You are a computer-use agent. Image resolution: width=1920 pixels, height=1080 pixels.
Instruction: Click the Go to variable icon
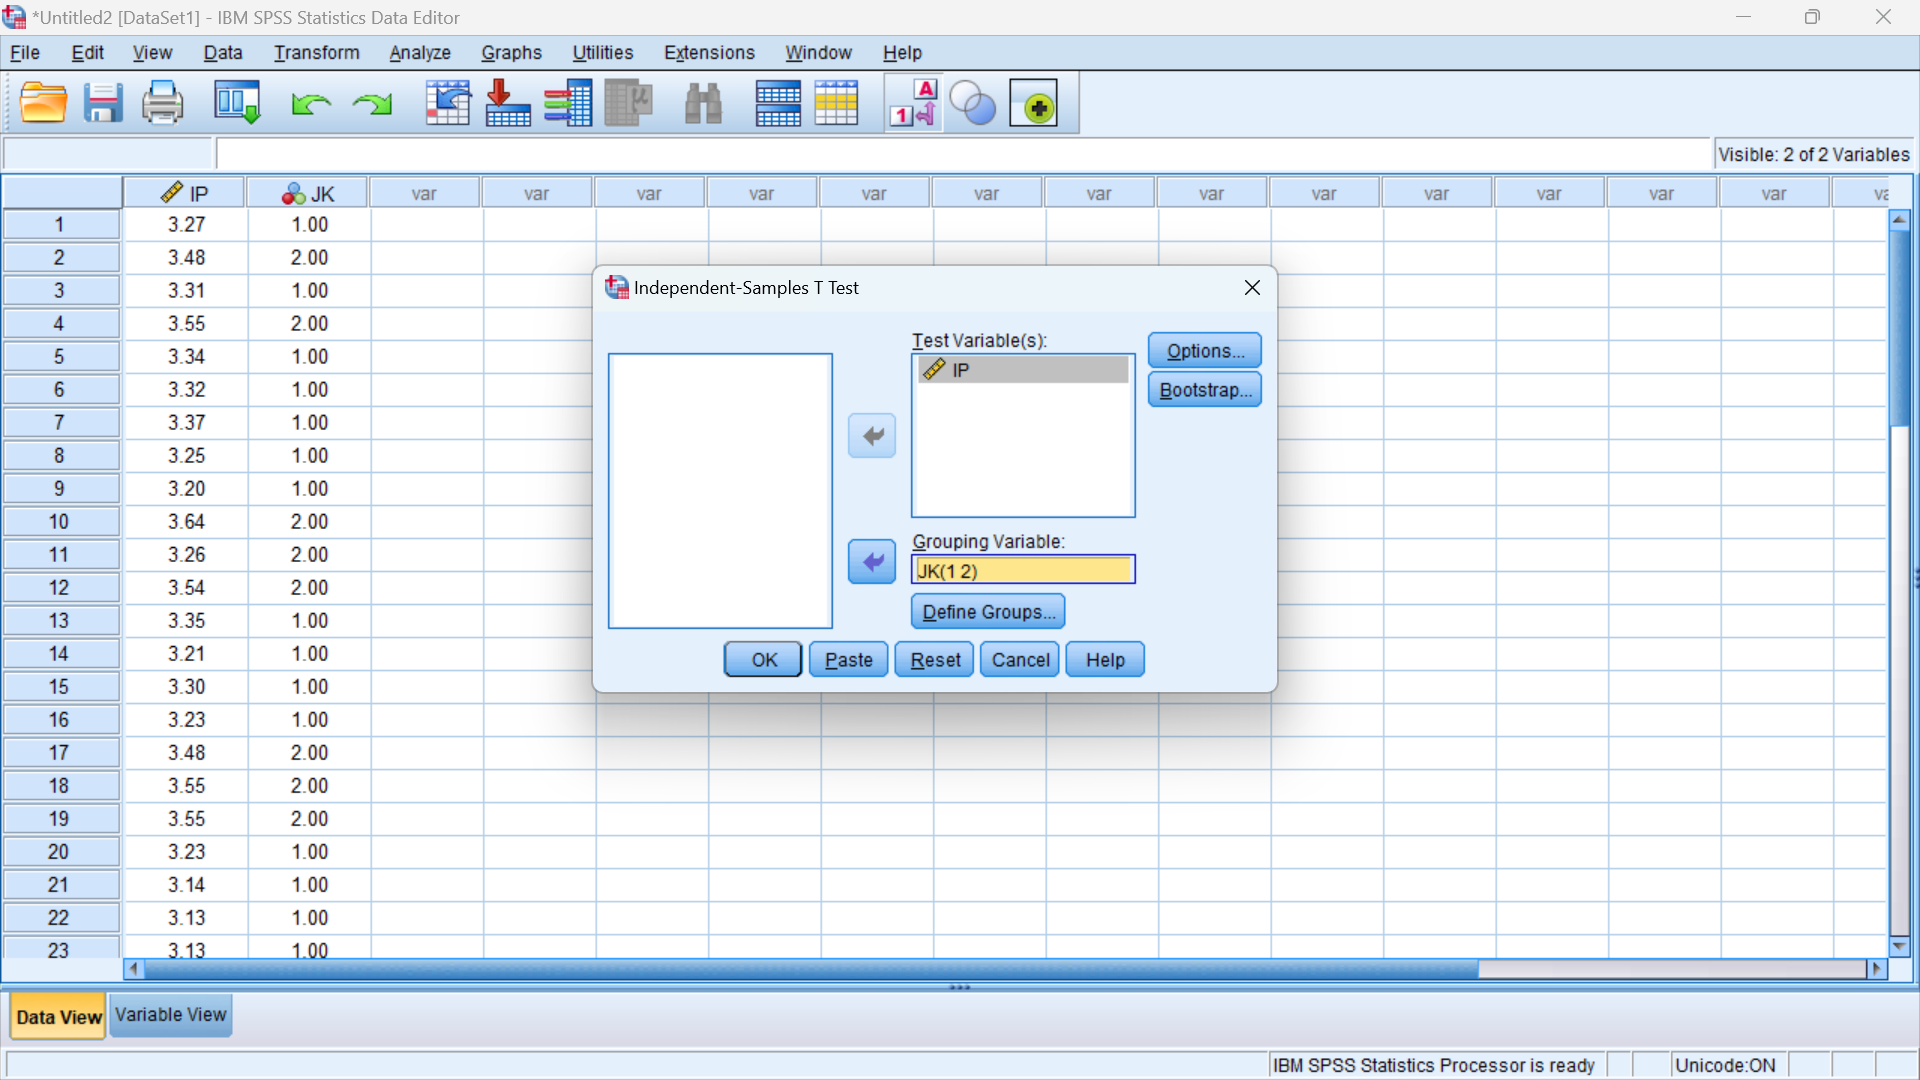click(x=508, y=103)
